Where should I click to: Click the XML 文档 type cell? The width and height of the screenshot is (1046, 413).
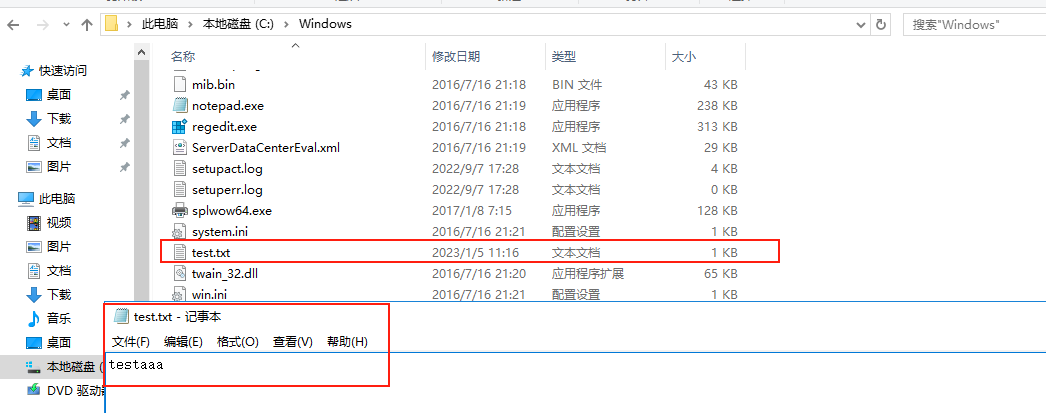pos(579,147)
